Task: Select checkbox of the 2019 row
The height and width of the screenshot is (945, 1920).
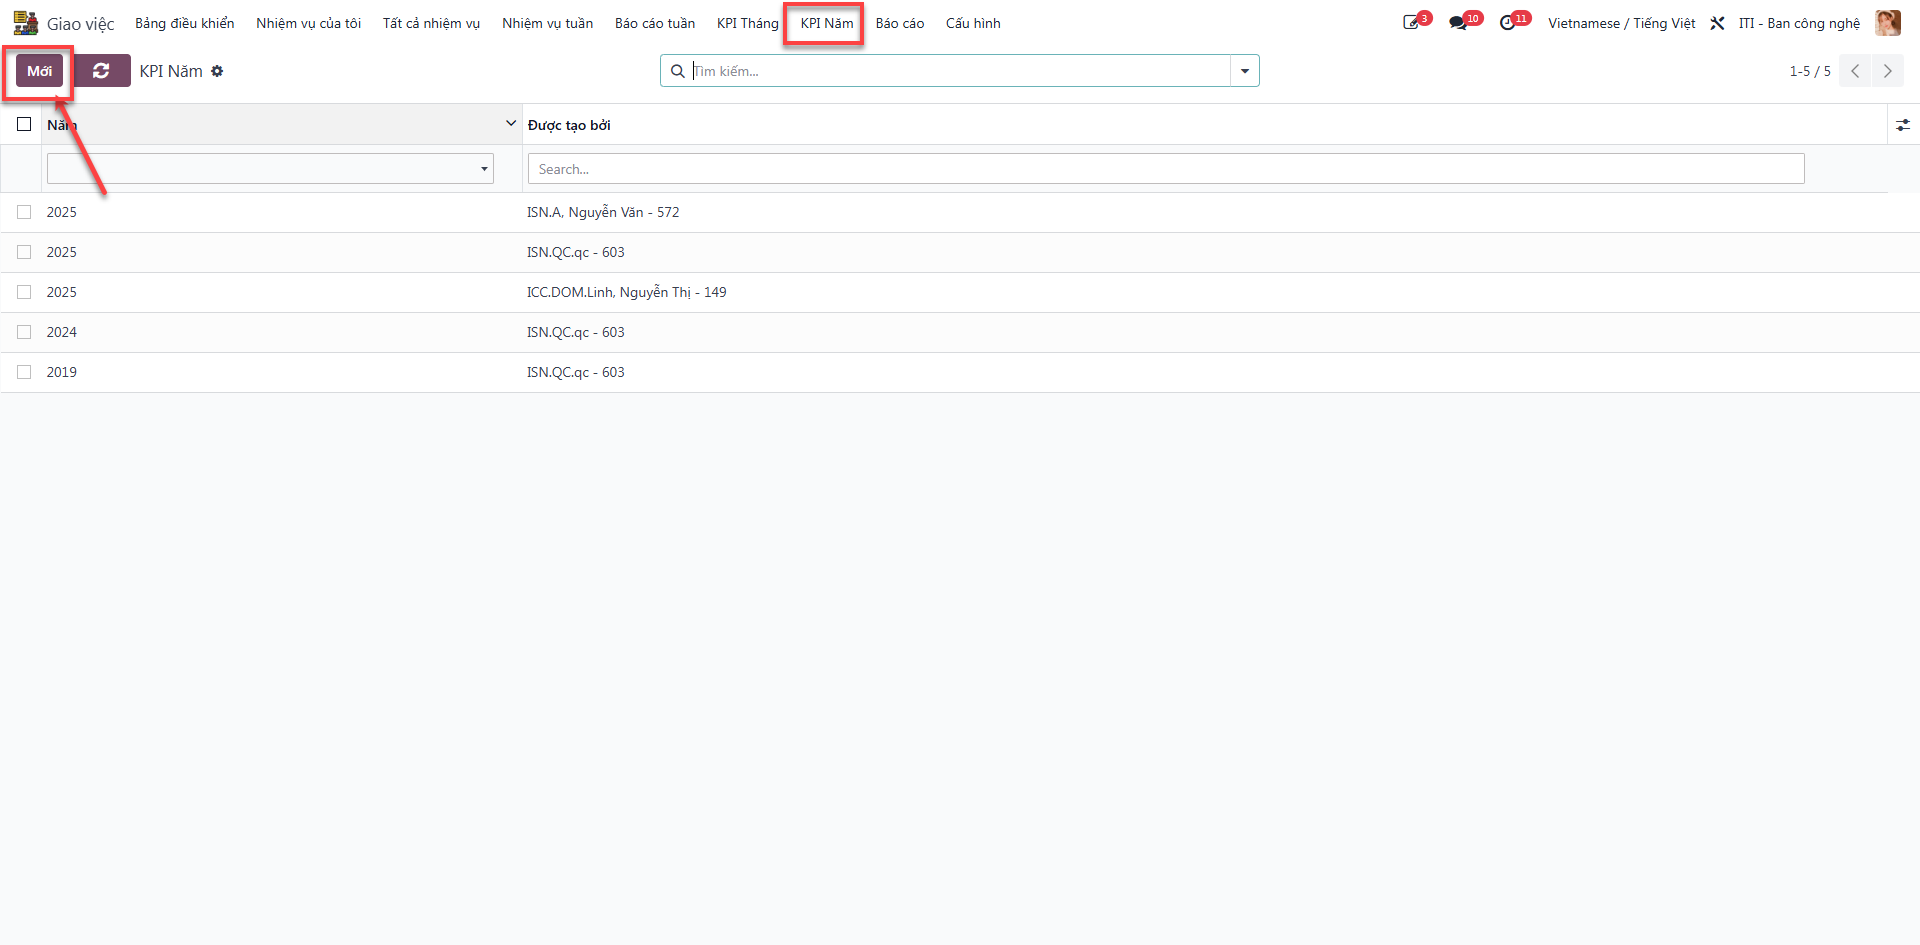Action: pyautogui.click(x=24, y=372)
